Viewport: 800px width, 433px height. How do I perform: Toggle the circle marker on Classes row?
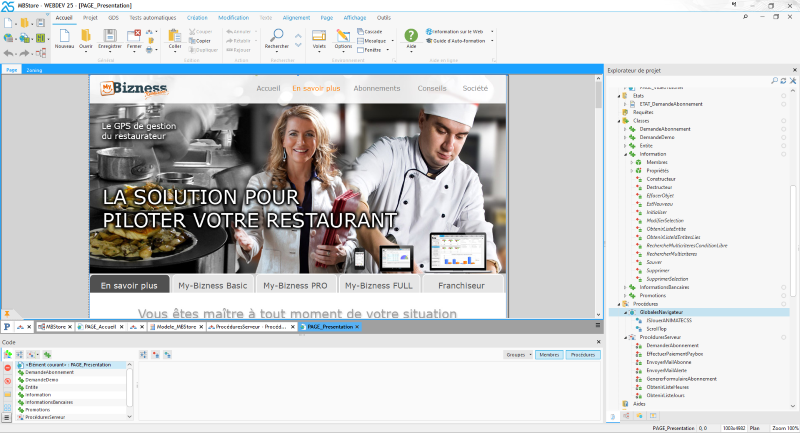coord(784,121)
